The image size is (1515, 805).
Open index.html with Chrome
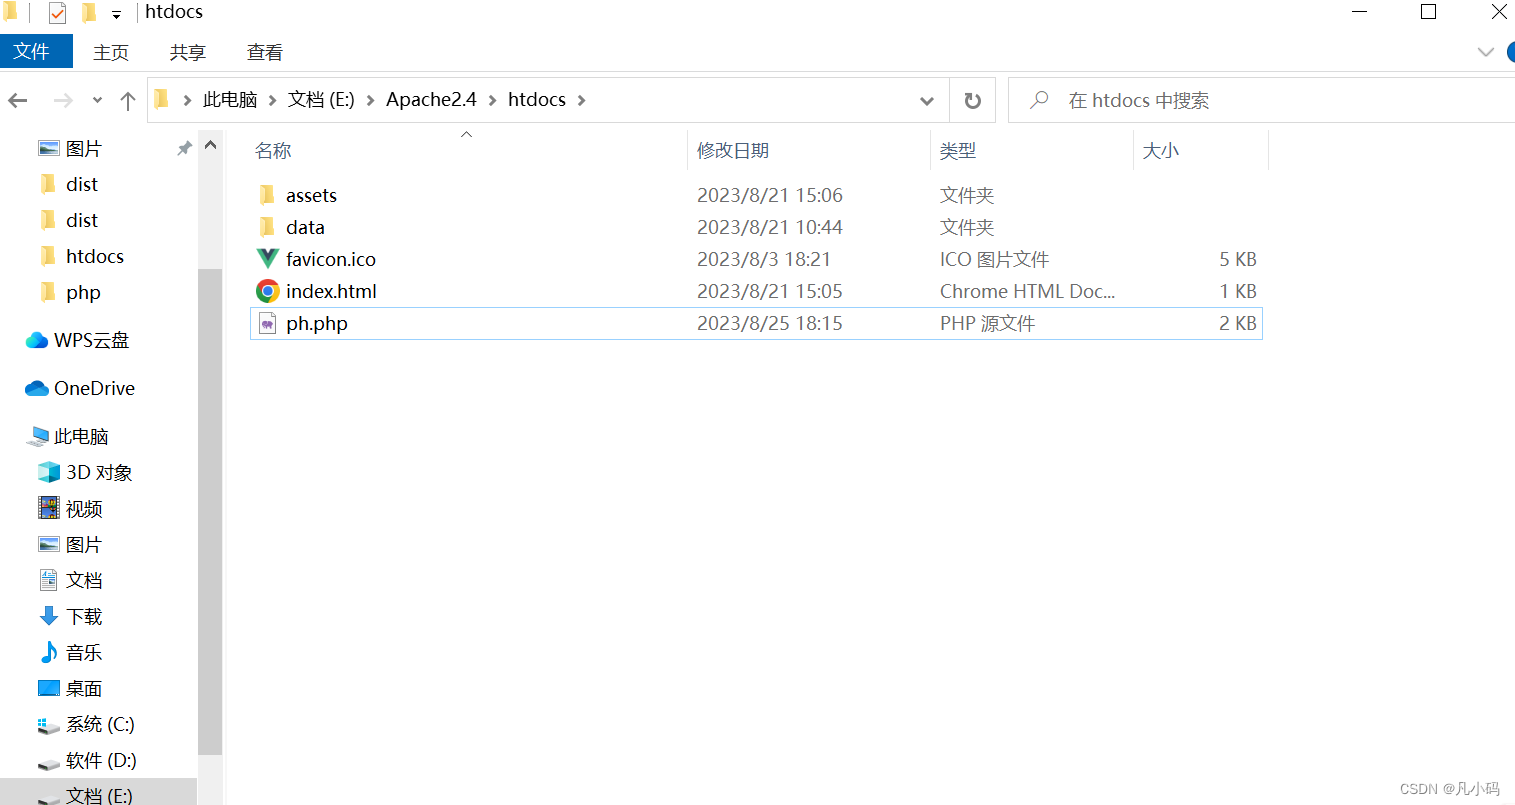tap(331, 290)
